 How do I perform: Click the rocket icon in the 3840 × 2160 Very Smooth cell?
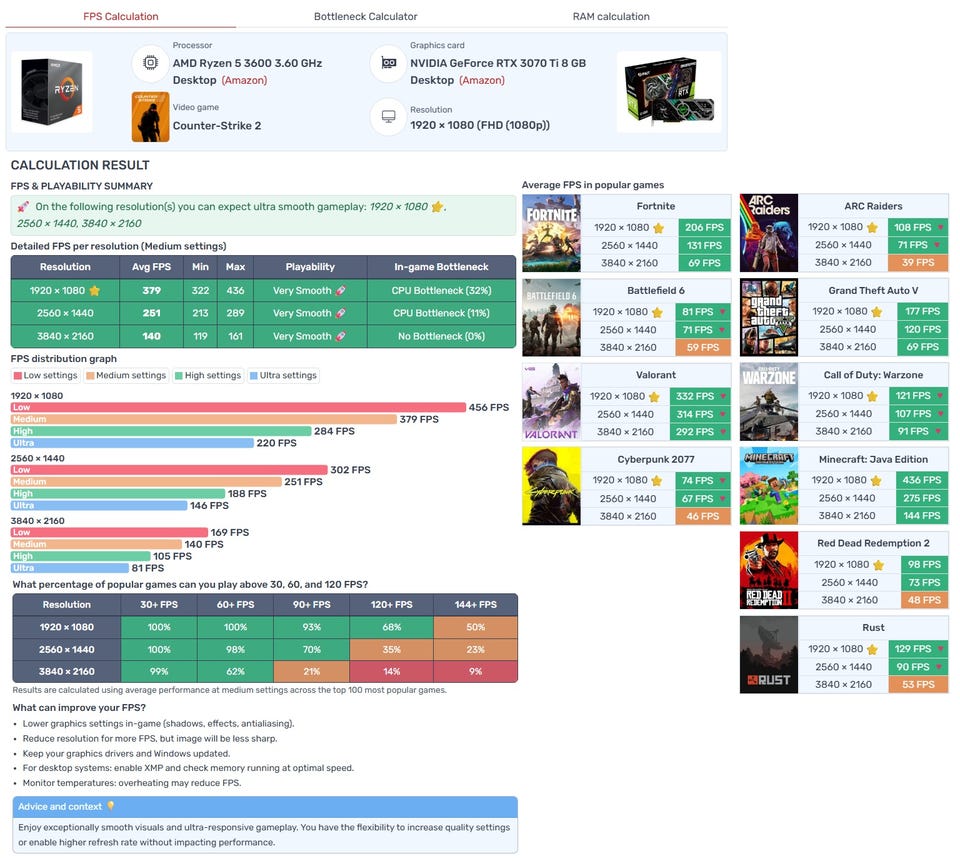click(341, 336)
